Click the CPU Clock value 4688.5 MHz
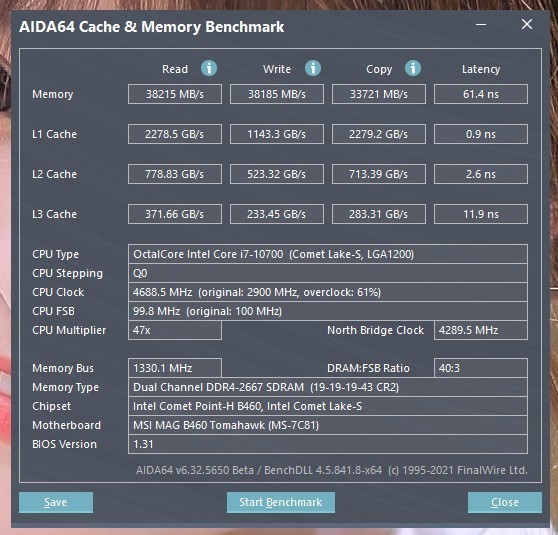This screenshot has width=558, height=535. pos(328,292)
